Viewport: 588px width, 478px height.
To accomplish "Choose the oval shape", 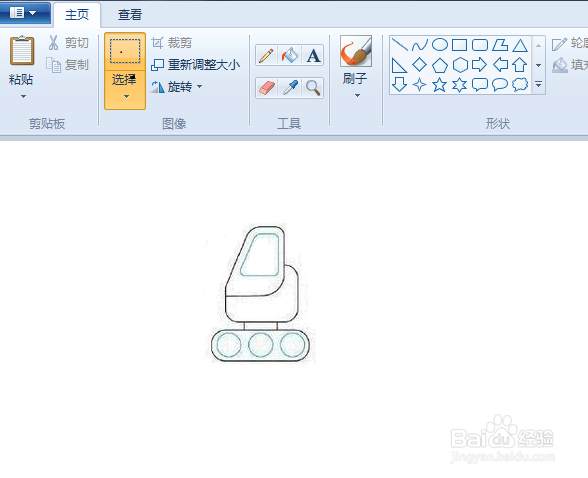I will click(x=440, y=45).
